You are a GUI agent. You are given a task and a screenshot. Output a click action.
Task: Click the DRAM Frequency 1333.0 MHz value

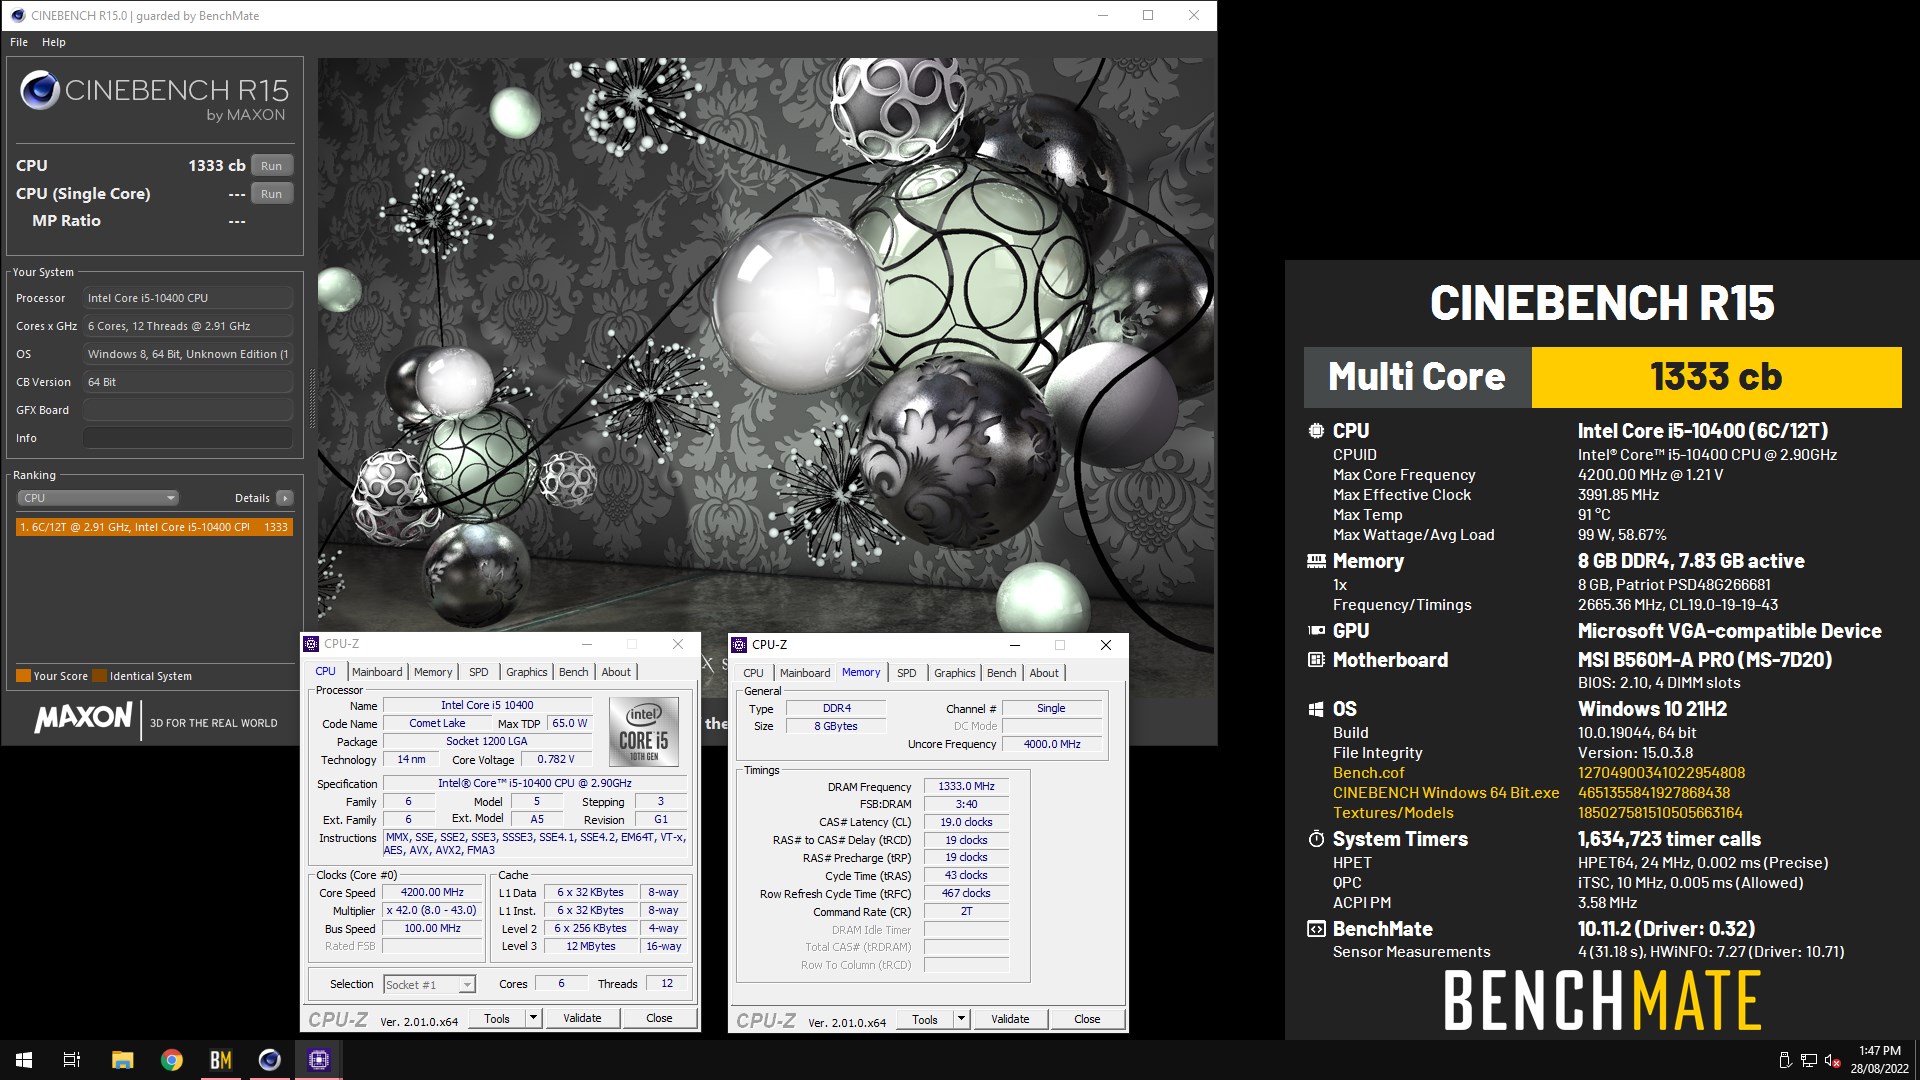pyautogui.click(x=967, y=787)
